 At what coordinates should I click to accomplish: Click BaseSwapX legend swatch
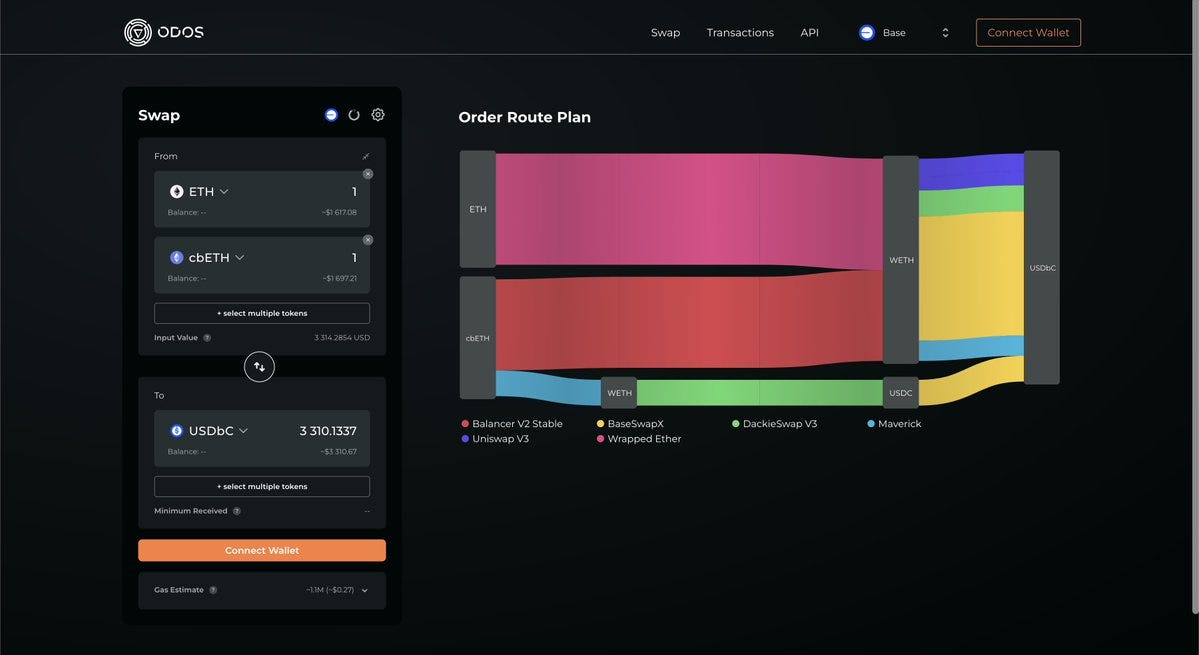[600, 424]
